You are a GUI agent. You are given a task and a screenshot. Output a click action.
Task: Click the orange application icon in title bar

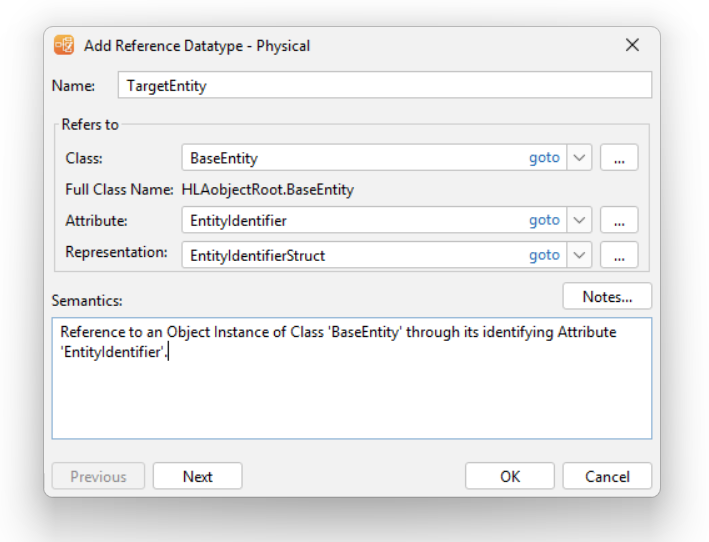point(64,45)
